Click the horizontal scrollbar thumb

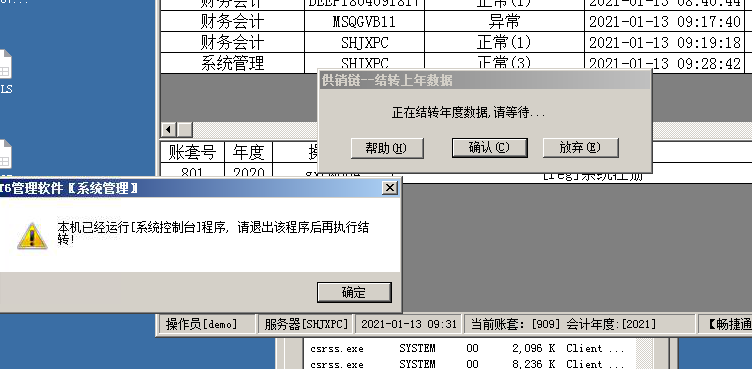pyautogui.click(x=185, y=130)
